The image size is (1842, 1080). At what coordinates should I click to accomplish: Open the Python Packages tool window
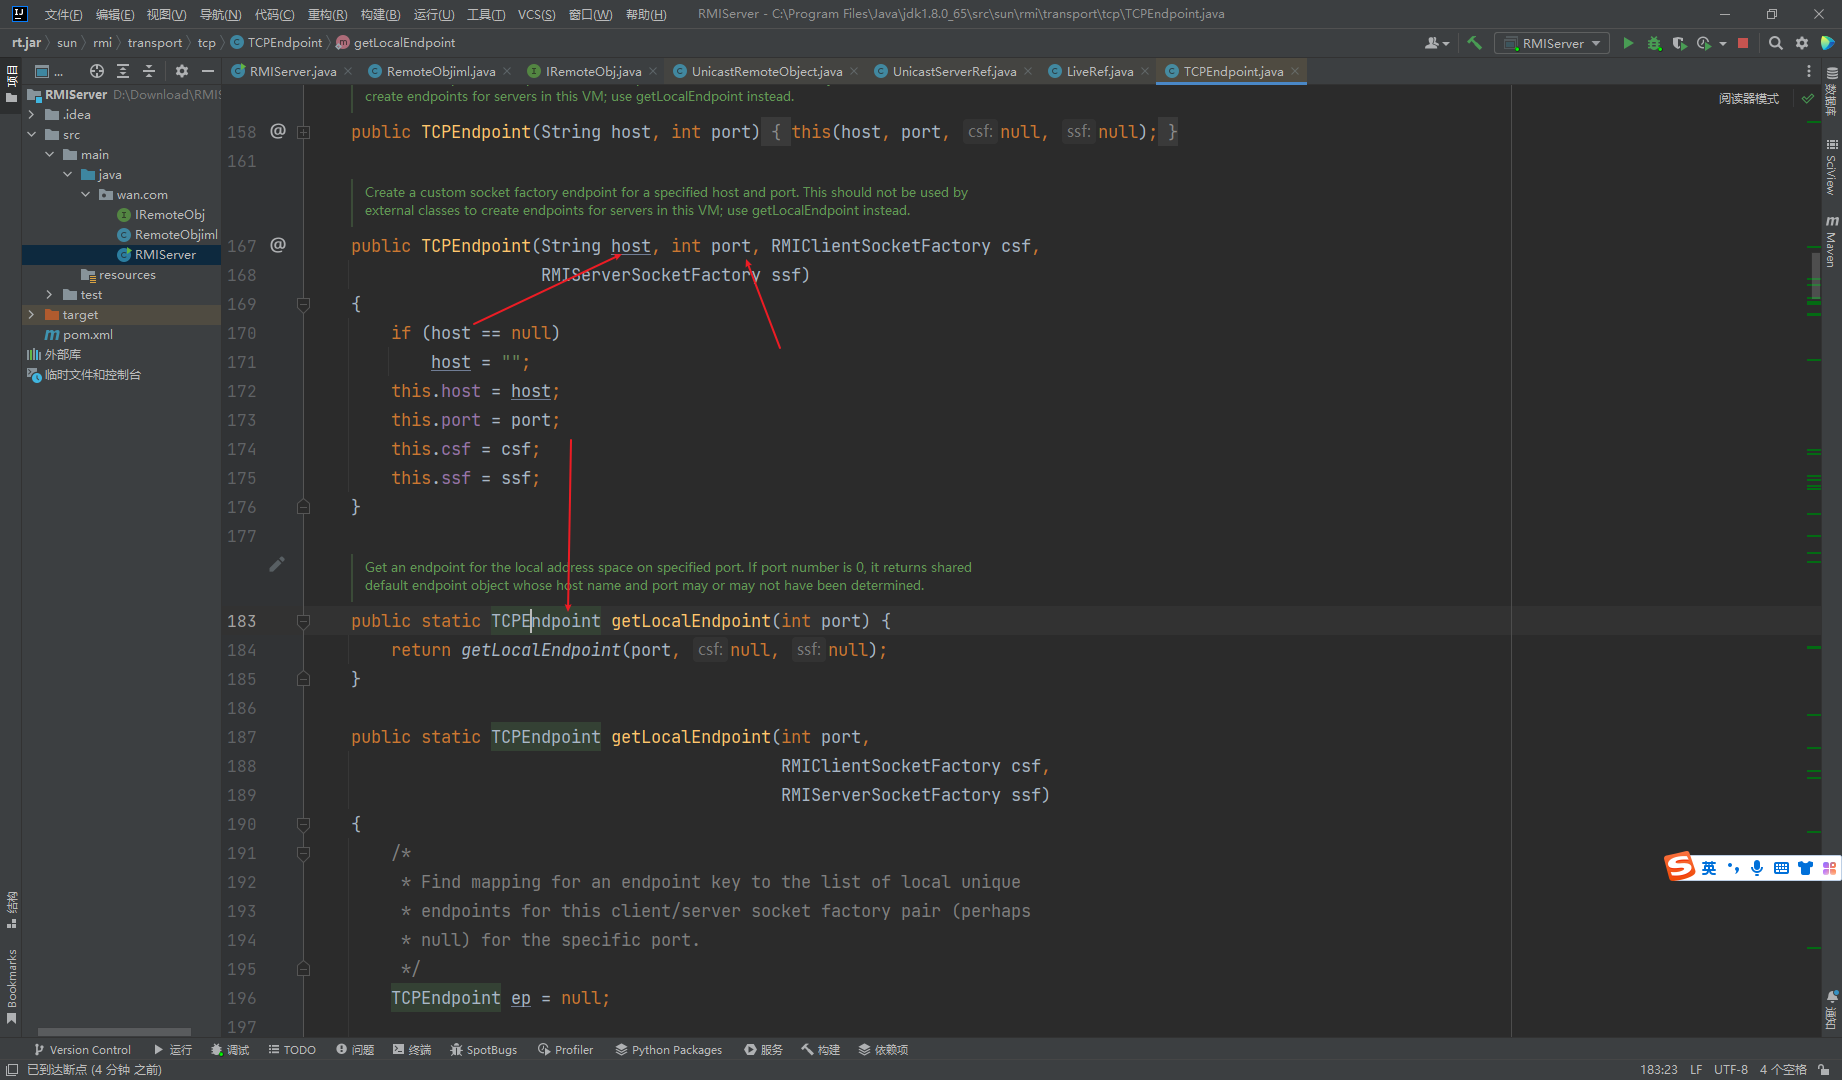point(668,1050)
